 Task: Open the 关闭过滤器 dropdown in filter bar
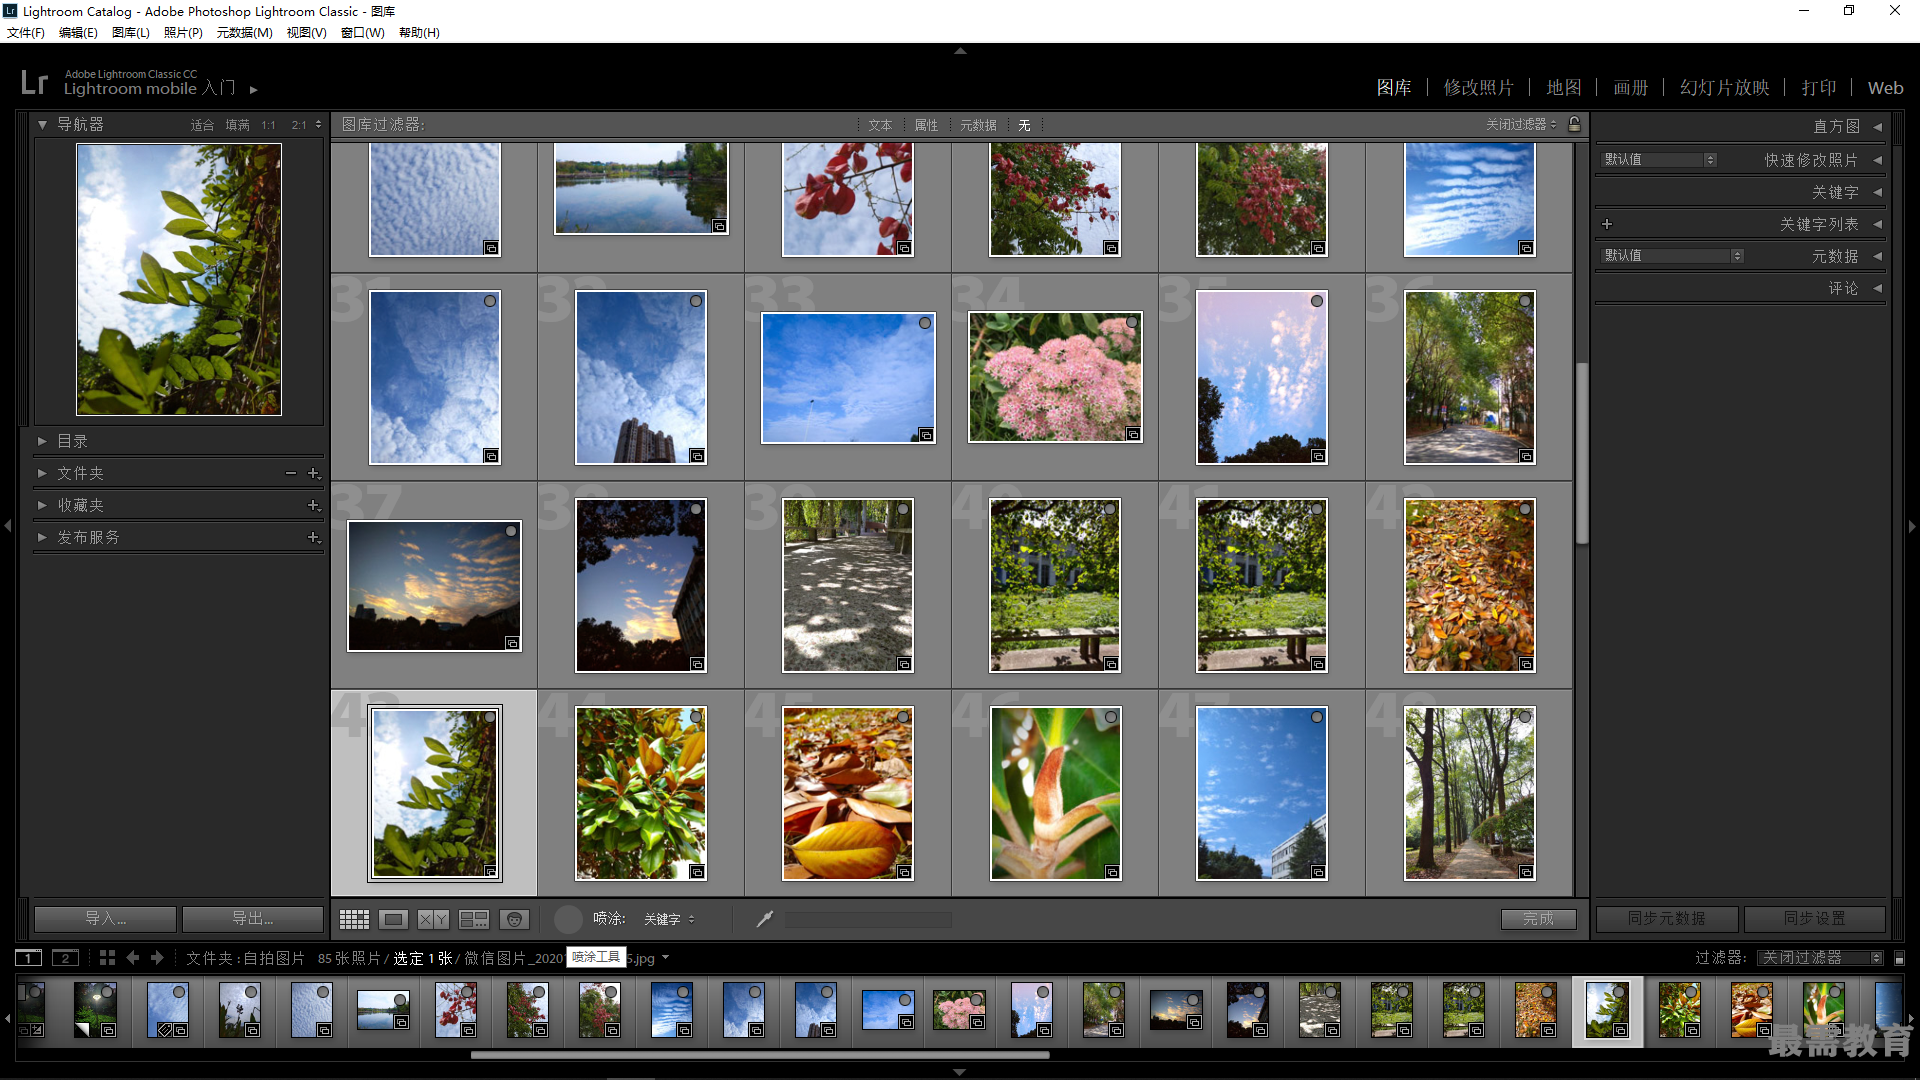(1521, 124)
